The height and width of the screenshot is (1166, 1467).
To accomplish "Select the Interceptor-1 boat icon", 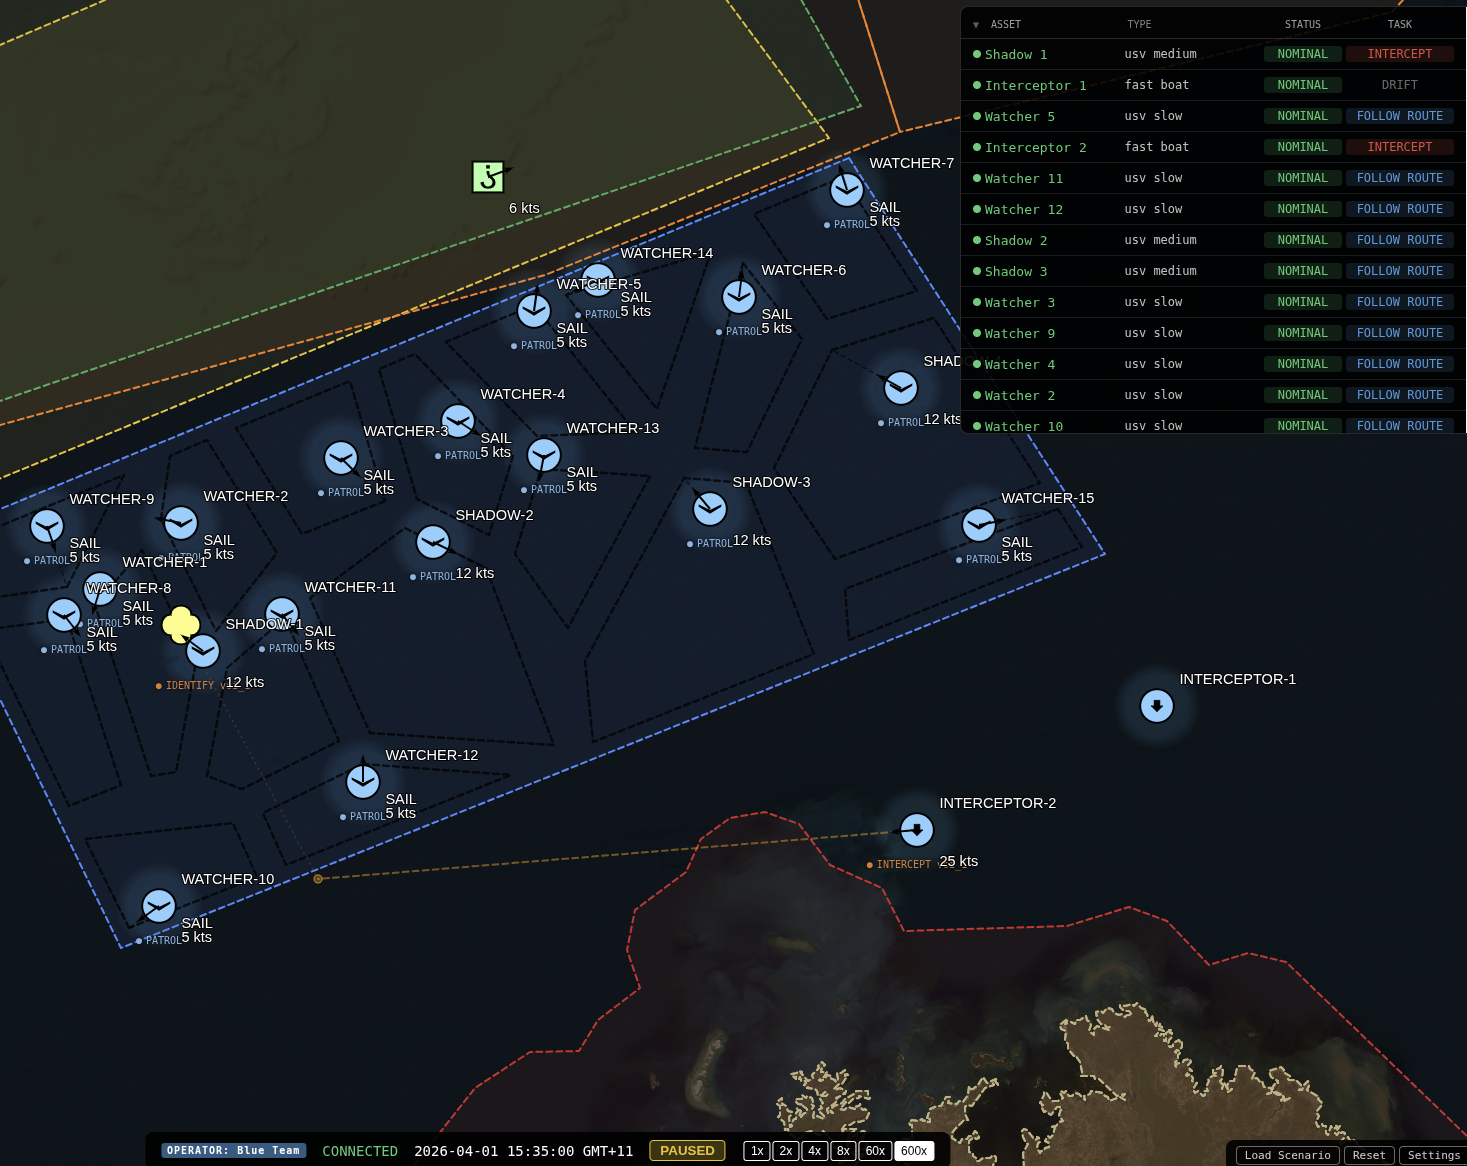I will [x=1157, y=706].
